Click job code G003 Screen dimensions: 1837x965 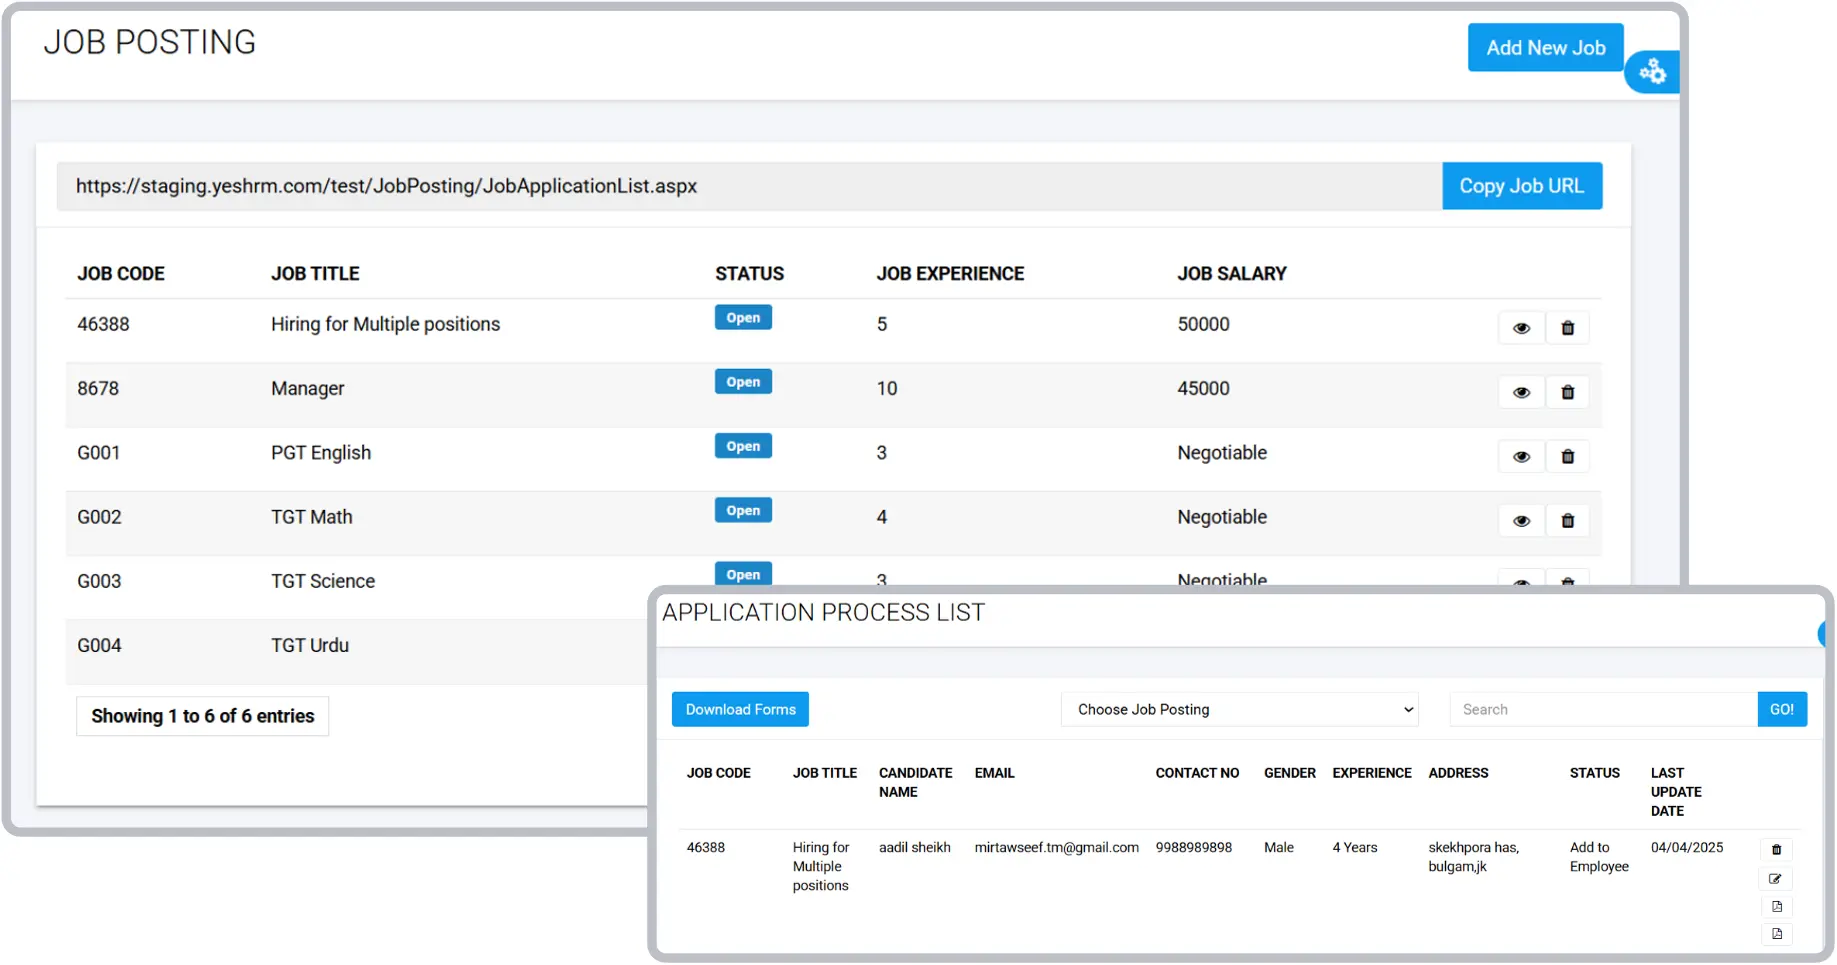point(99,581)
